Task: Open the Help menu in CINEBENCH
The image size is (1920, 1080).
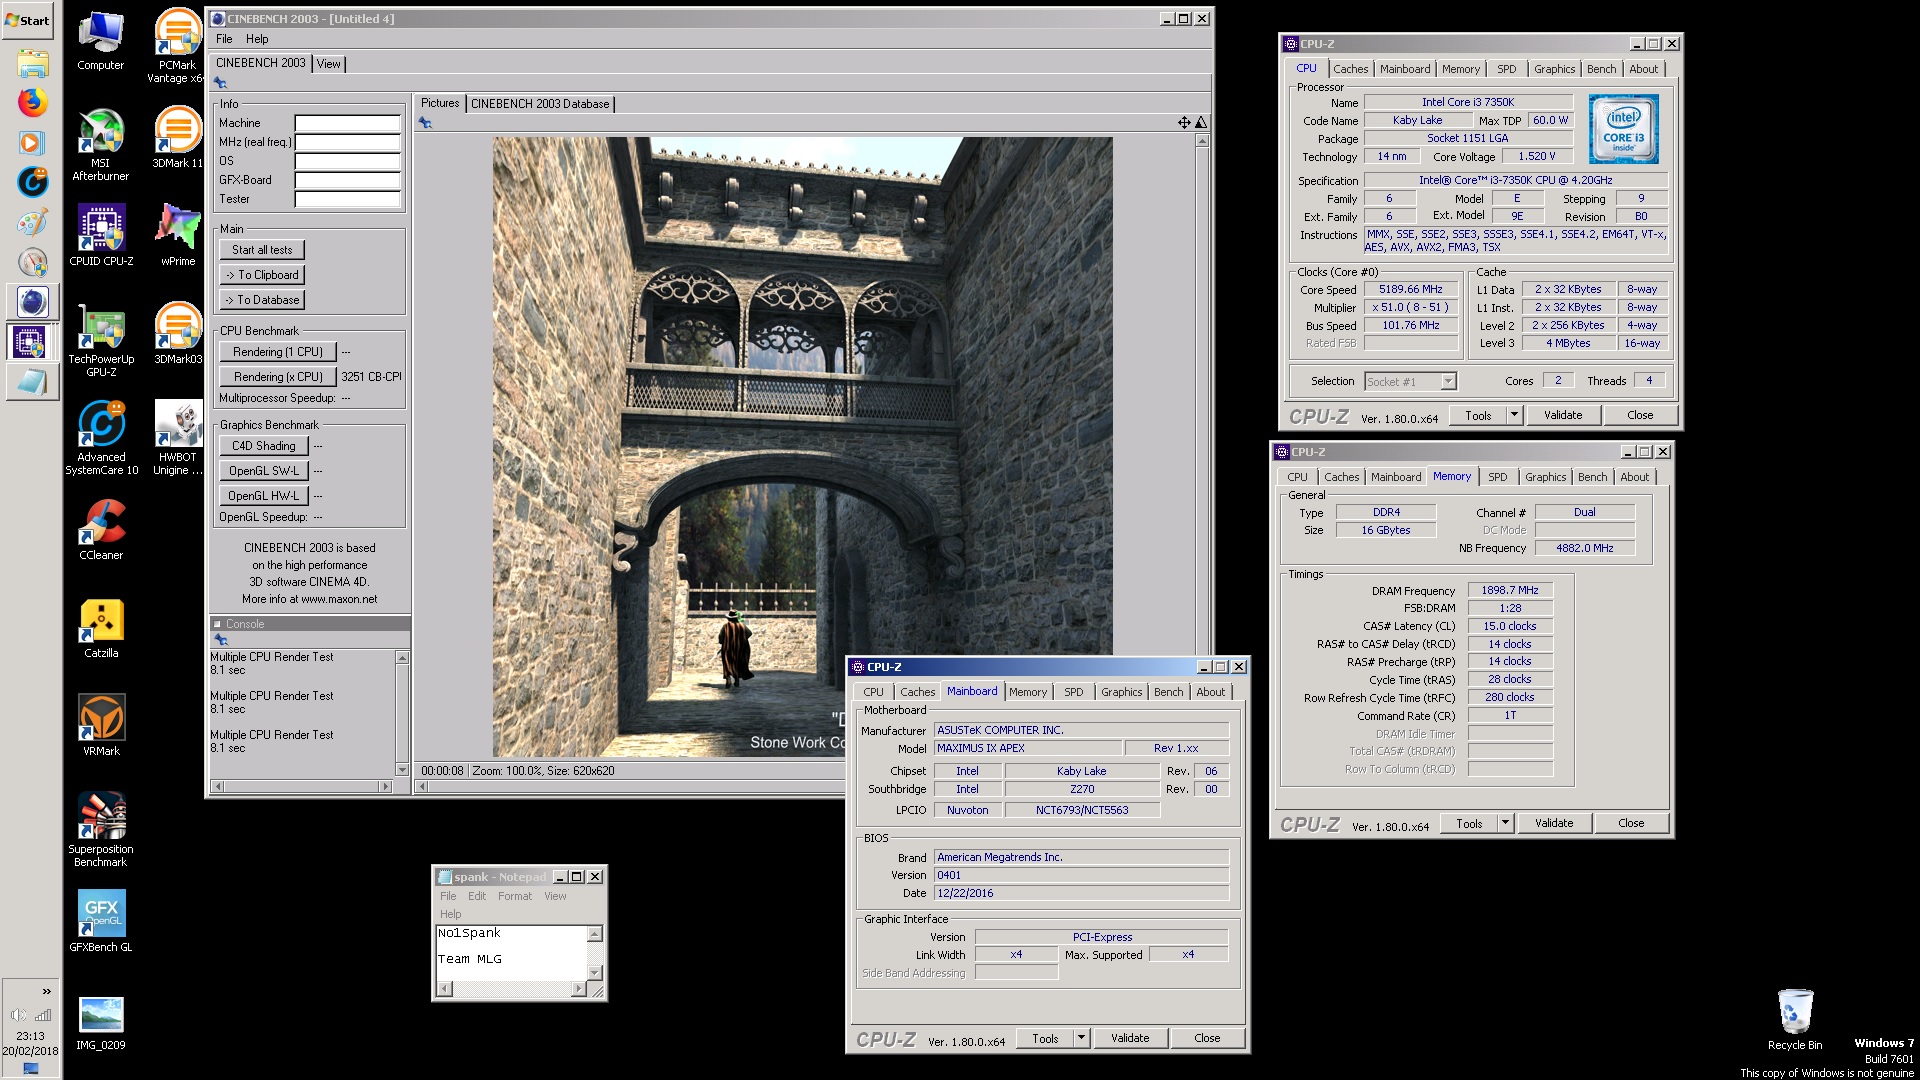Action: (x=257, y=39)
